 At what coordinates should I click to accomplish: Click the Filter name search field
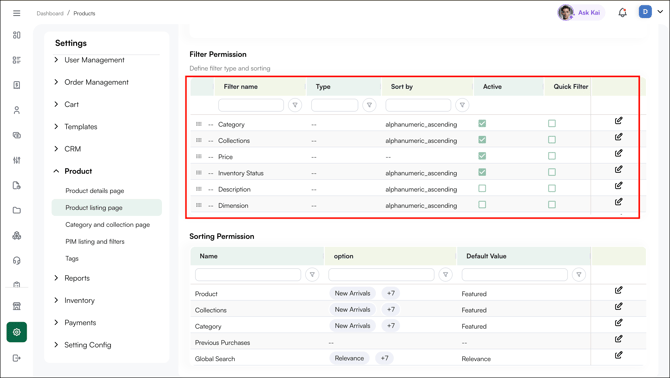point(251,105)
